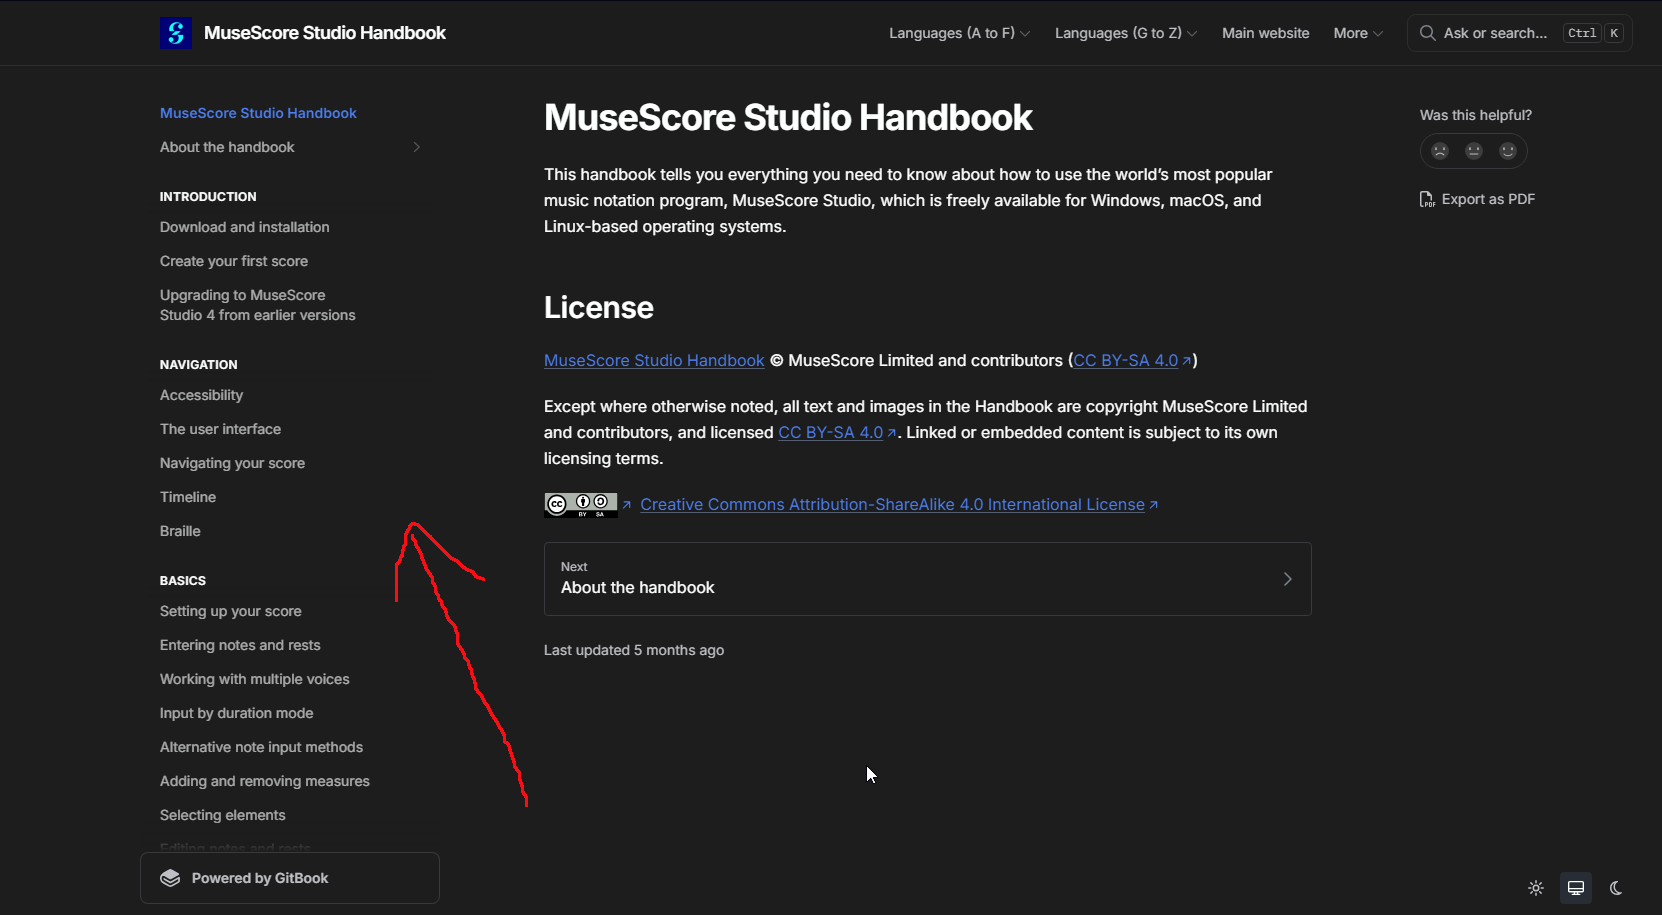Open Download and installation page
Viewport: 1662px width, 915px height.
(244, 227)
